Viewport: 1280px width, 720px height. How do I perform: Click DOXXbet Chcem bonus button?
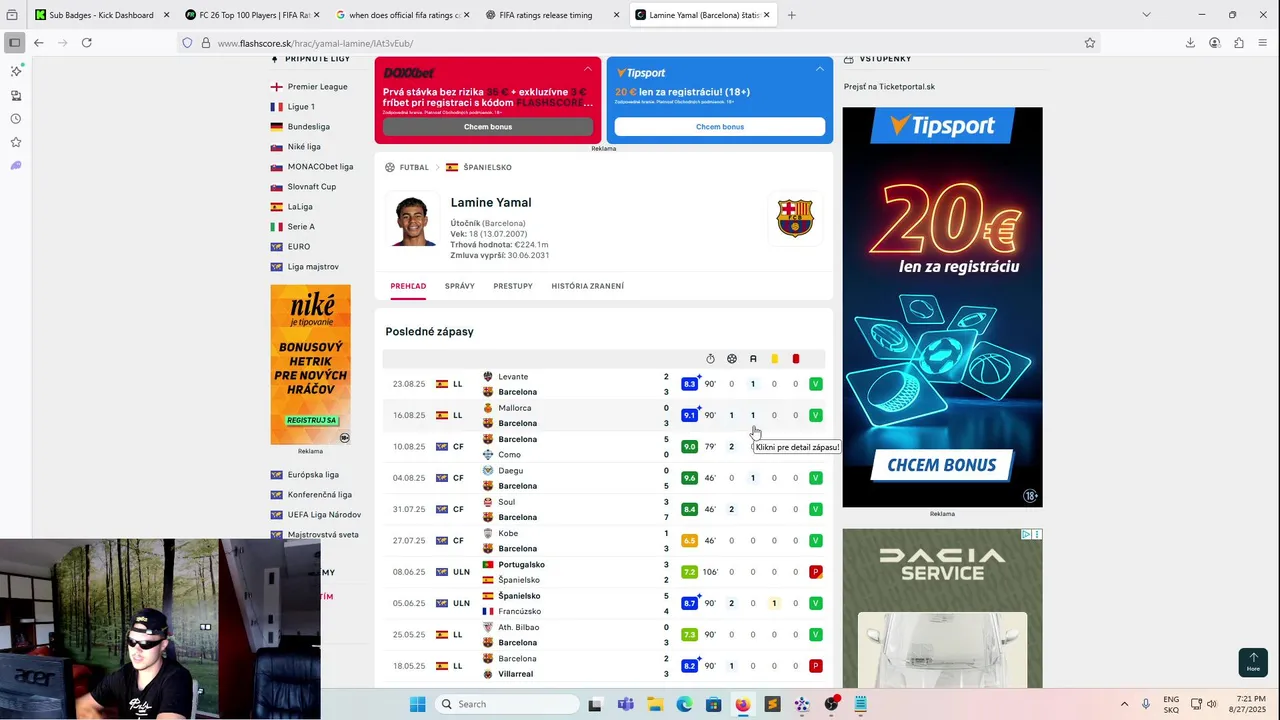click(x=488, y=127)
